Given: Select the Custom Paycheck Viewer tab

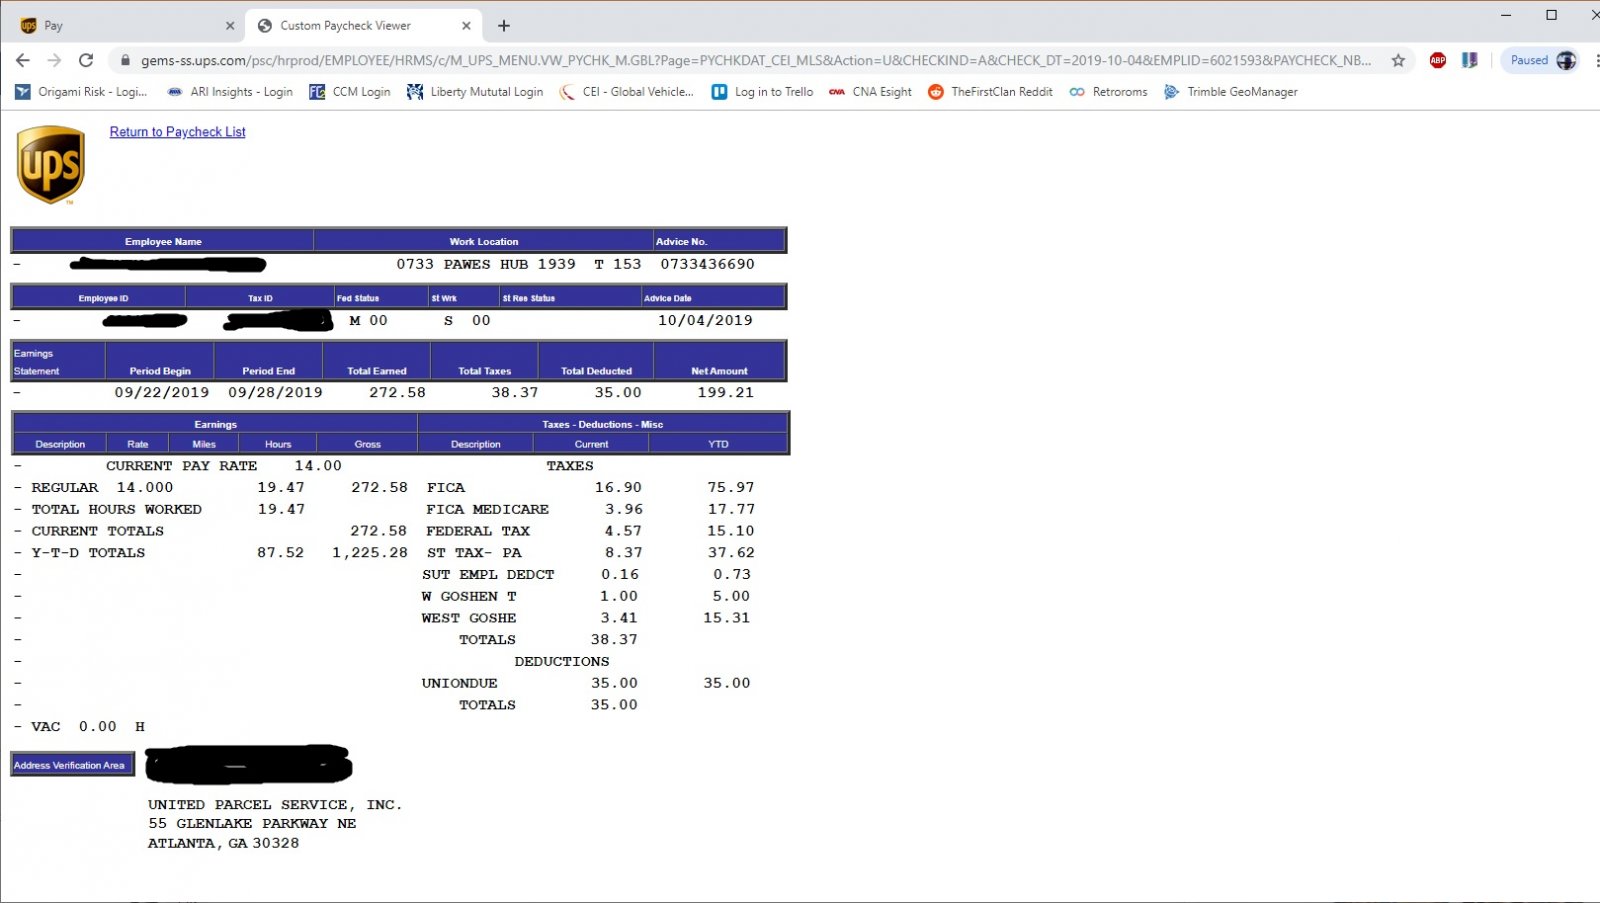Looking at the screenshot, I should [363, 26].
